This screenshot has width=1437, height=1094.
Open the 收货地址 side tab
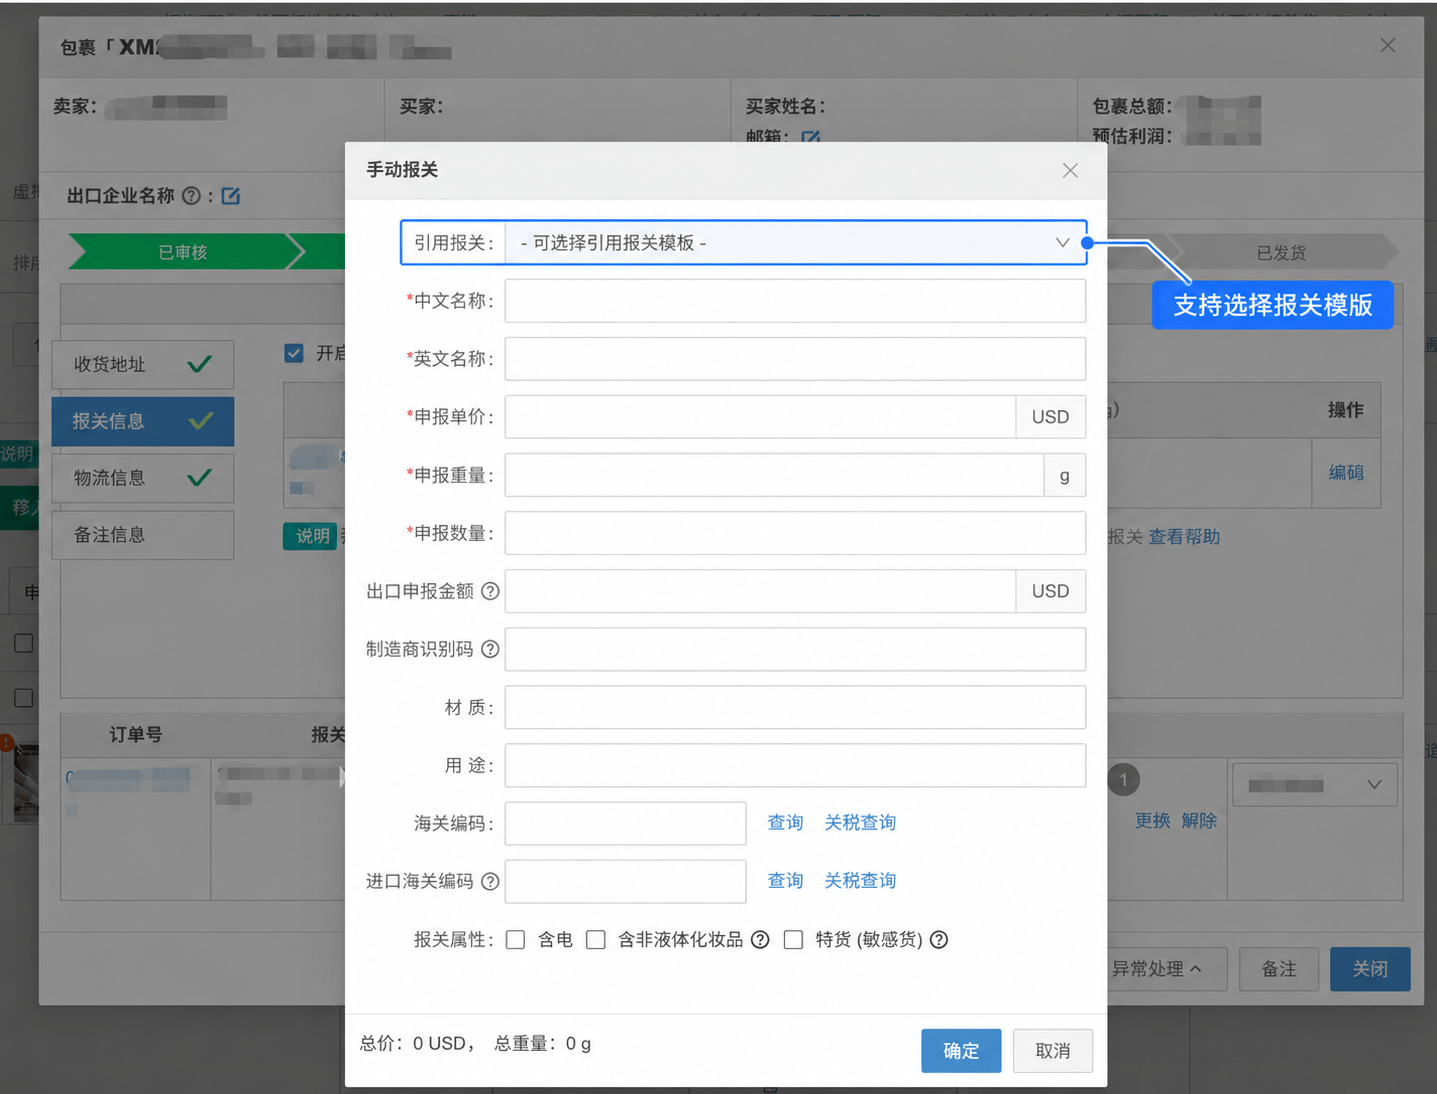pos(143,364)
